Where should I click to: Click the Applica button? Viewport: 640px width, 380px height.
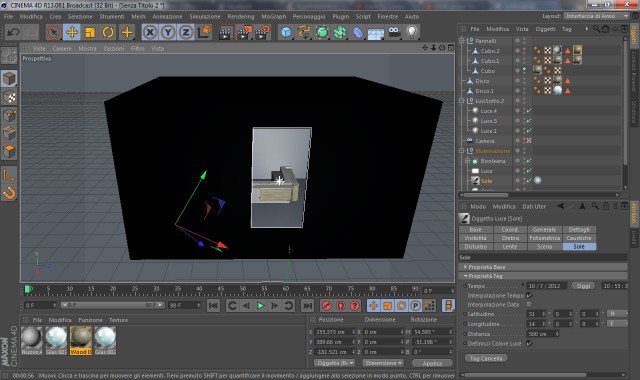[432, 363]
